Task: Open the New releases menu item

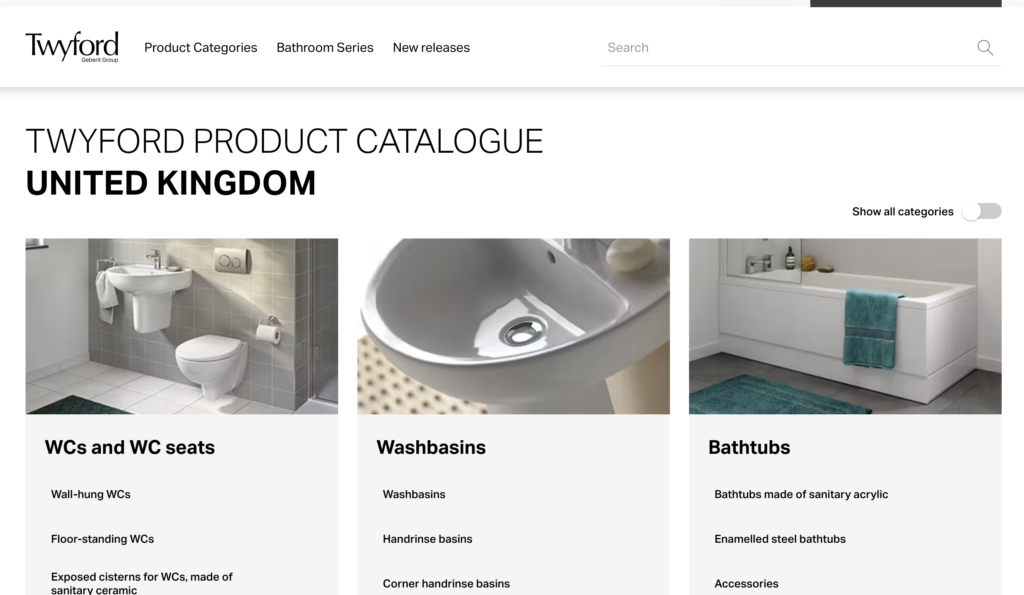Action: tap(431, 48)
